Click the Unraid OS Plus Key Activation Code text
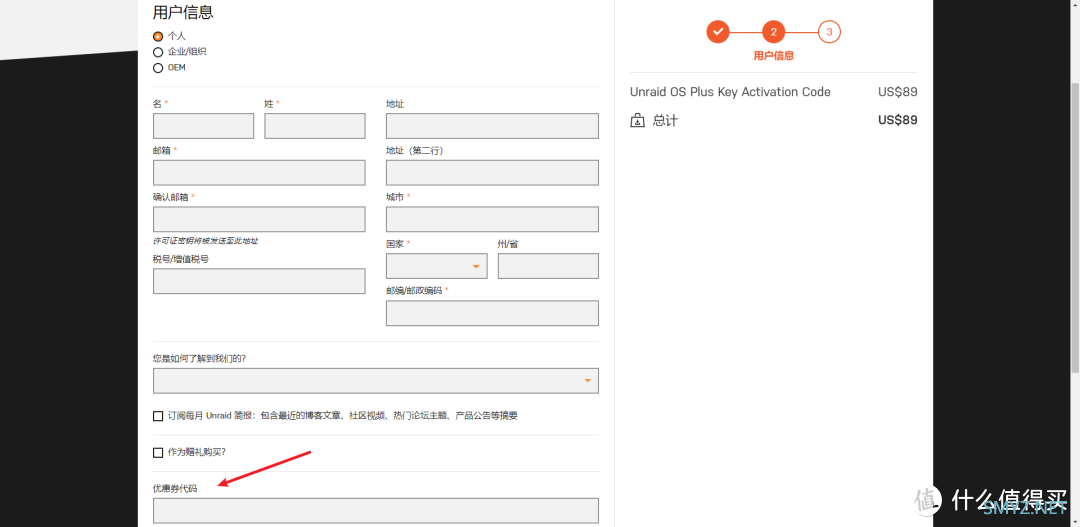Image resolution: width=1080 pixels, height=527 pixels. [x=730, y=92]
